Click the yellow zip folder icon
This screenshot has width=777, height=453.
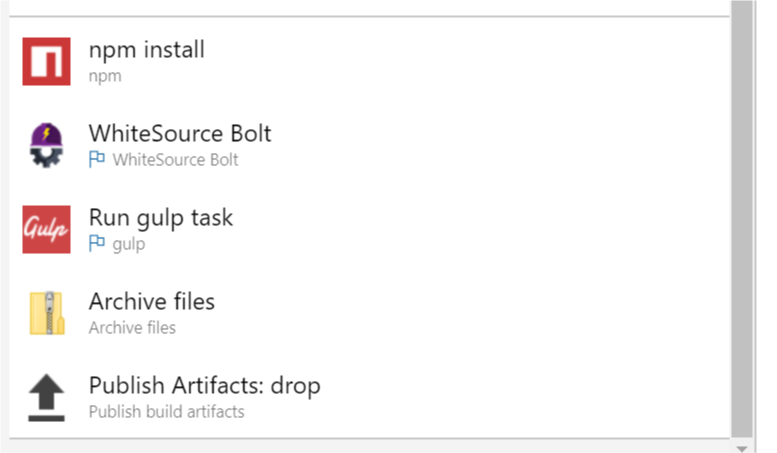coord(47,313)
